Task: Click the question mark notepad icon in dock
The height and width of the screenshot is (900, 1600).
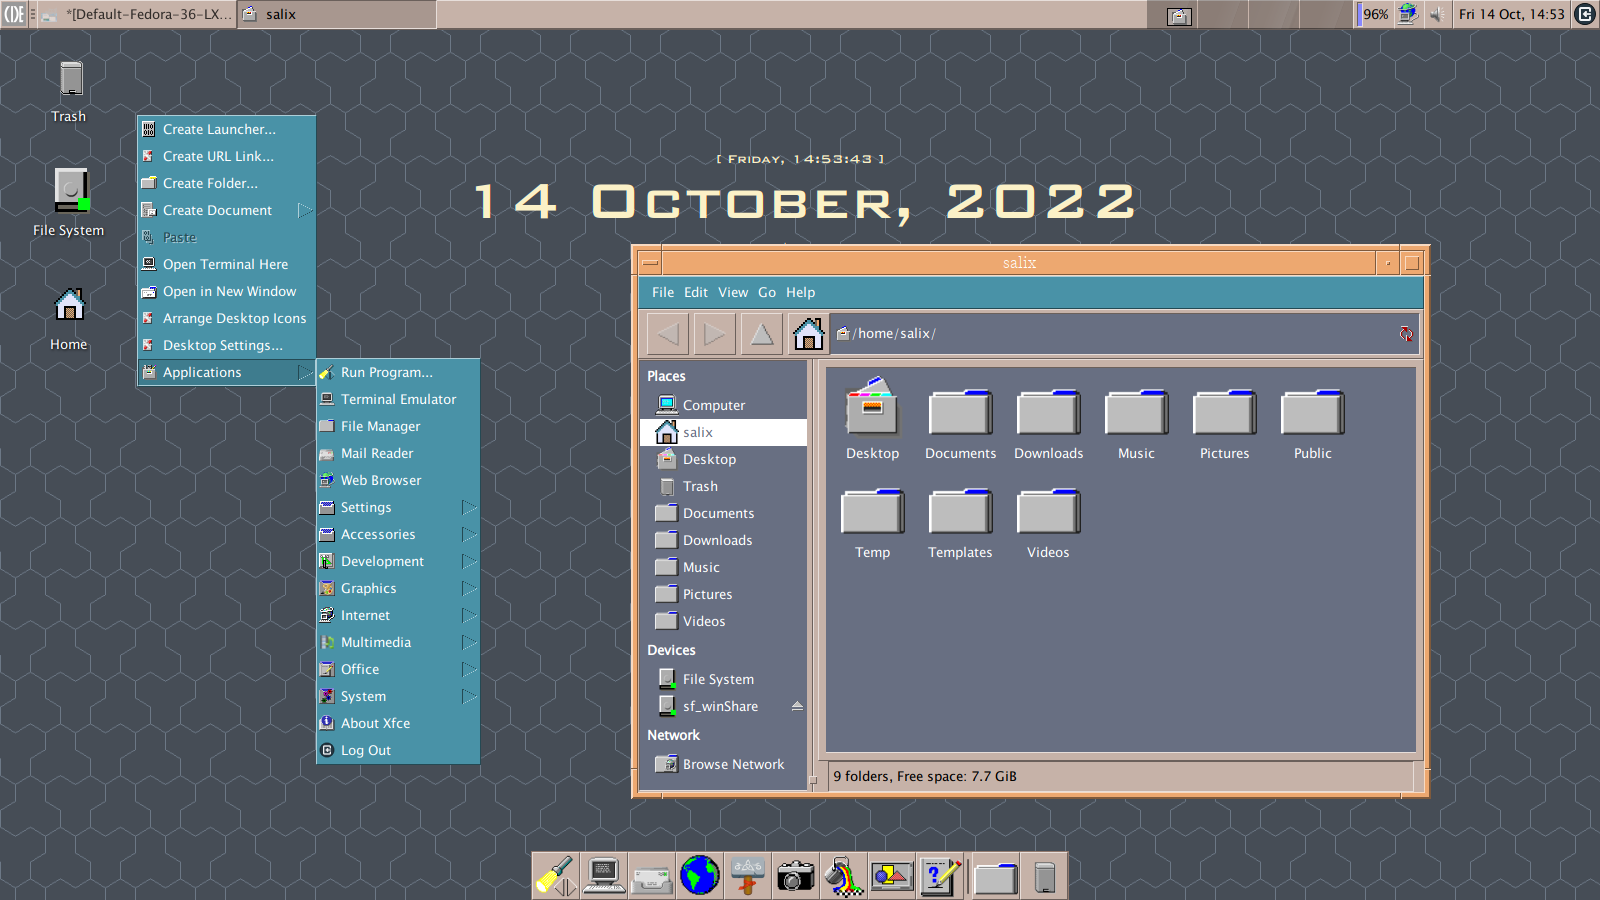Action: pyautogui.click(x=940, y=876)
